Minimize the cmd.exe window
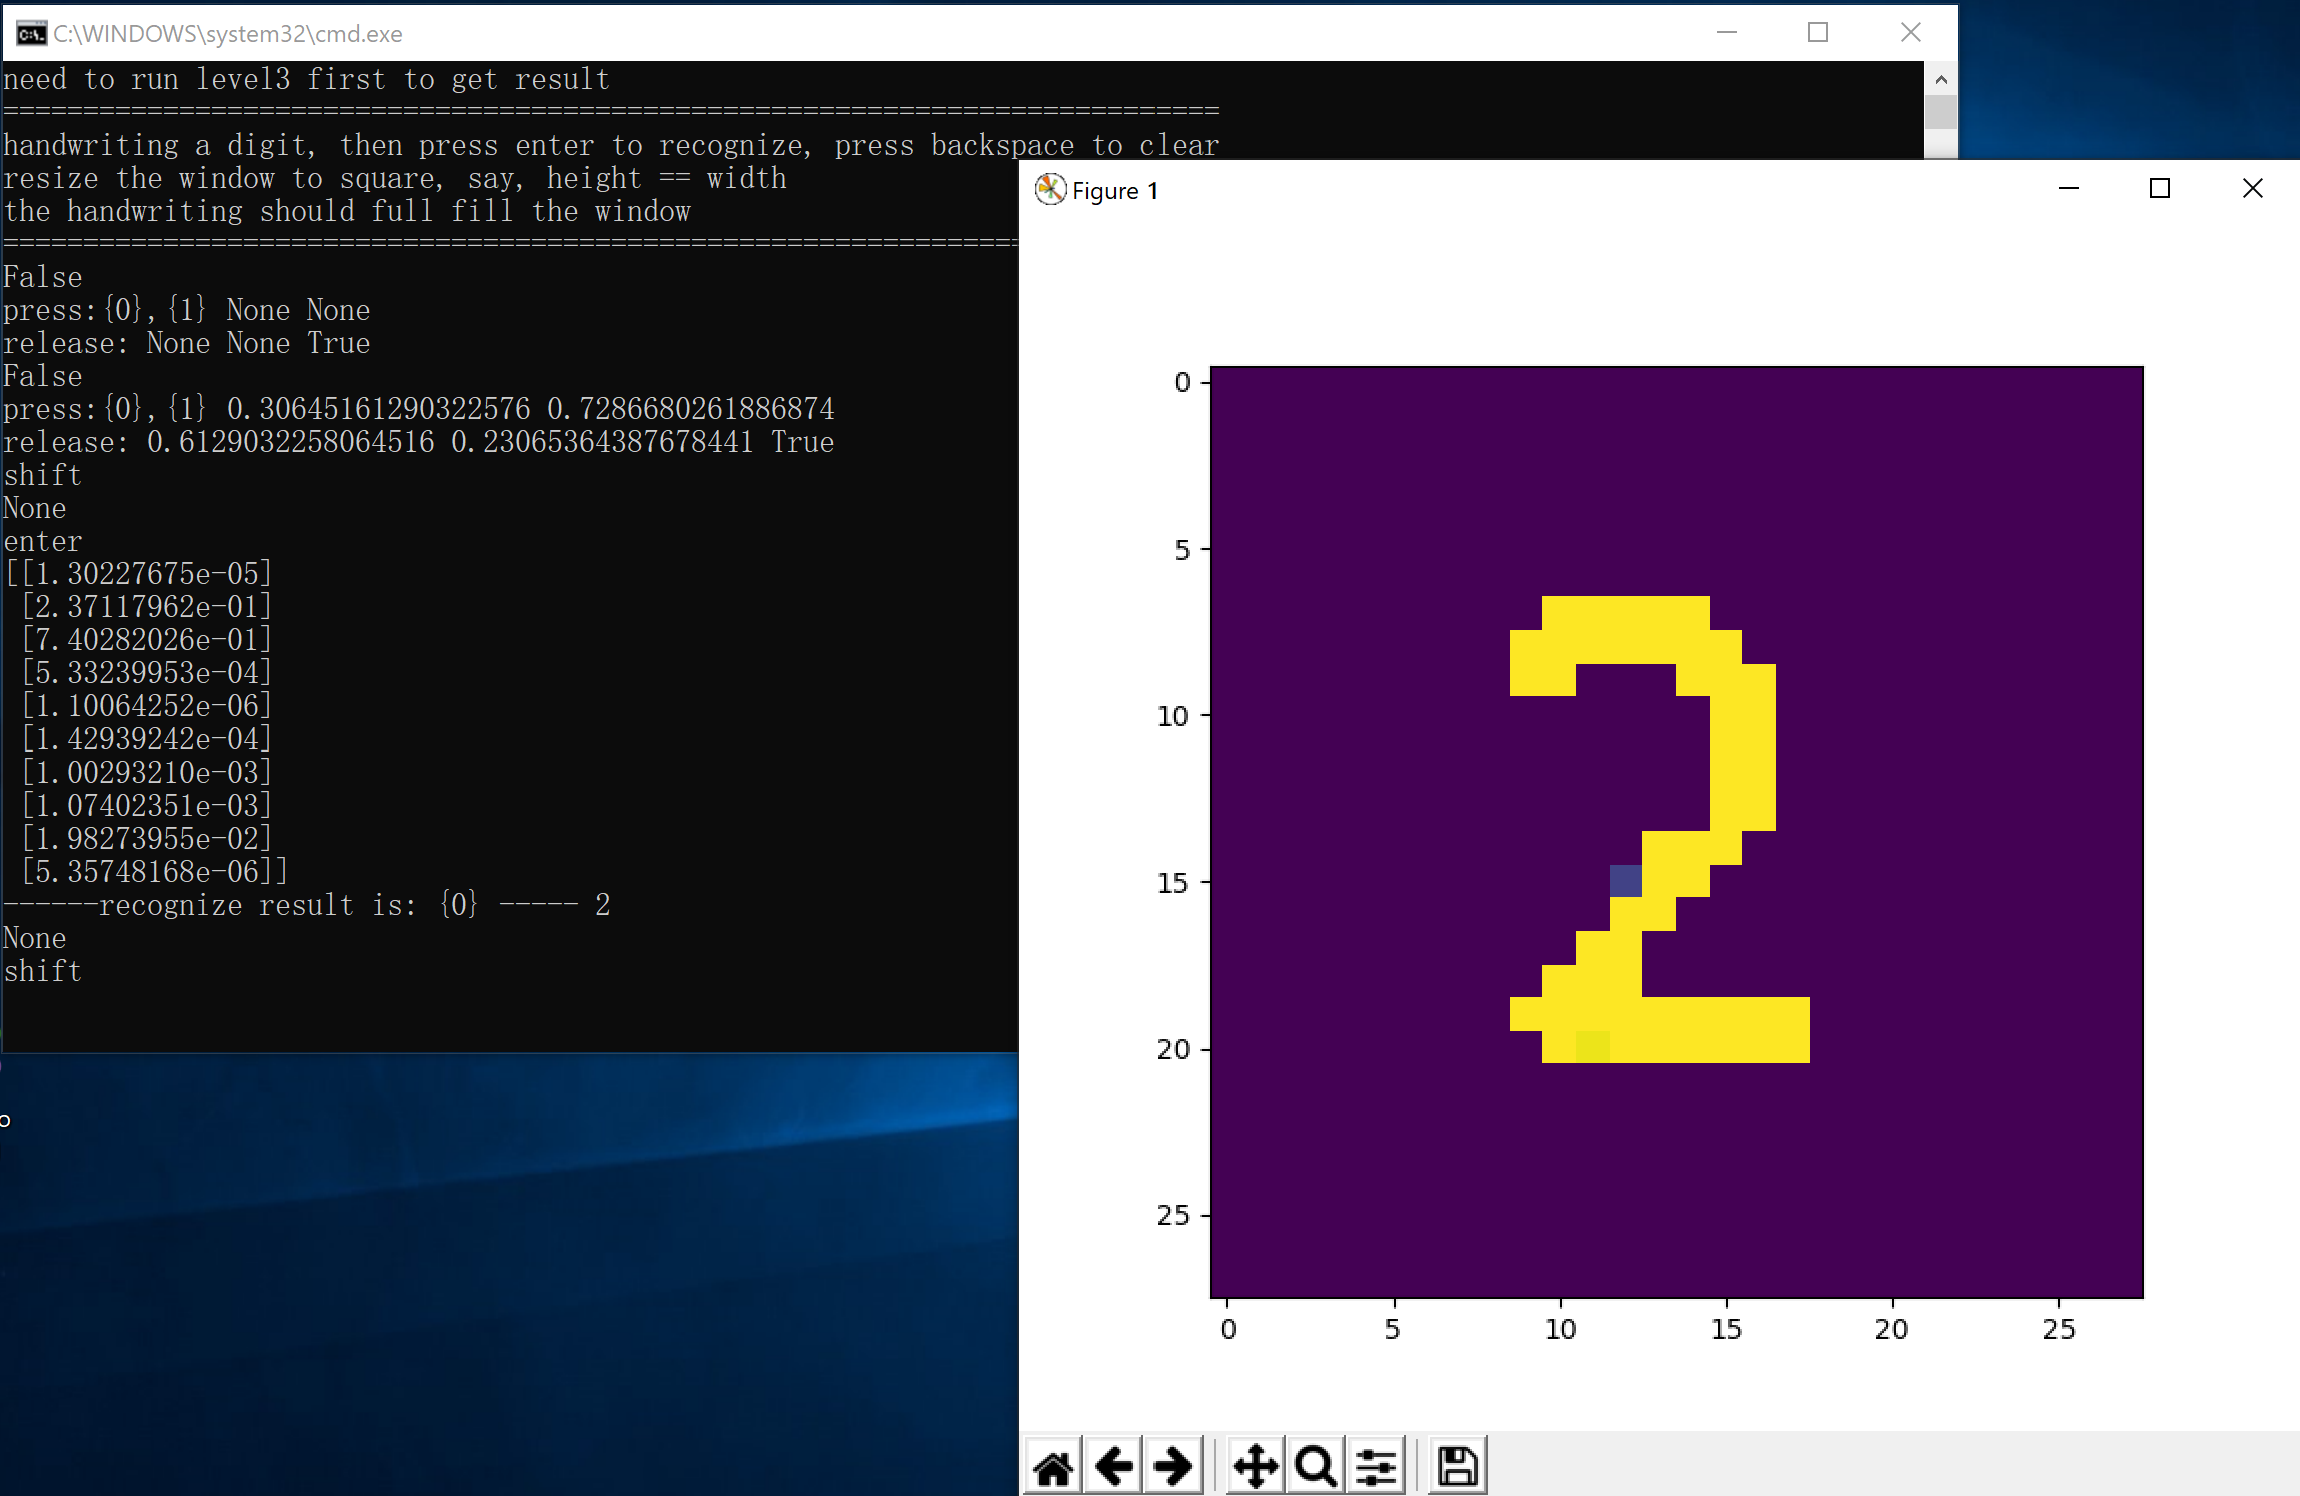 coord(1726,33)
